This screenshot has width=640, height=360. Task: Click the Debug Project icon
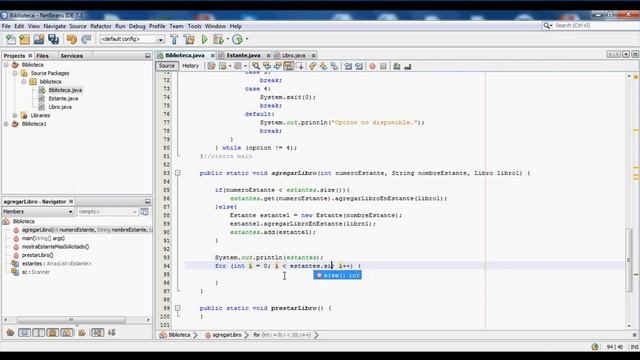click(x=218, y=39)
